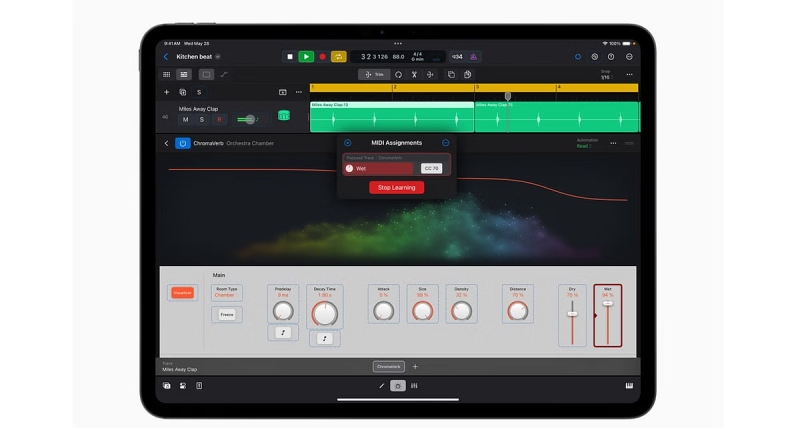Select the ChromaVerb plugin tab
800x428 pixels.
coord(389,366)
